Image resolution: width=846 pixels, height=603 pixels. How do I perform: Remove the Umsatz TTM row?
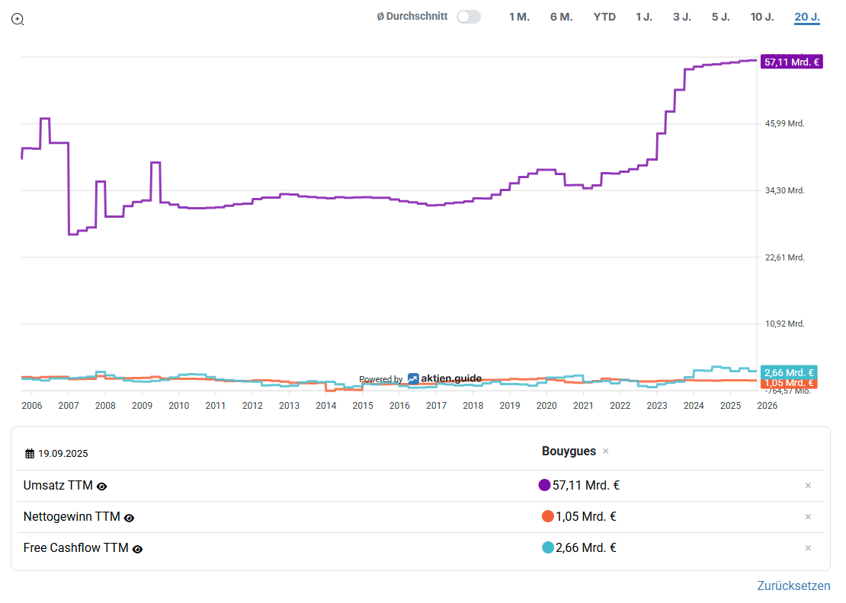808,486
